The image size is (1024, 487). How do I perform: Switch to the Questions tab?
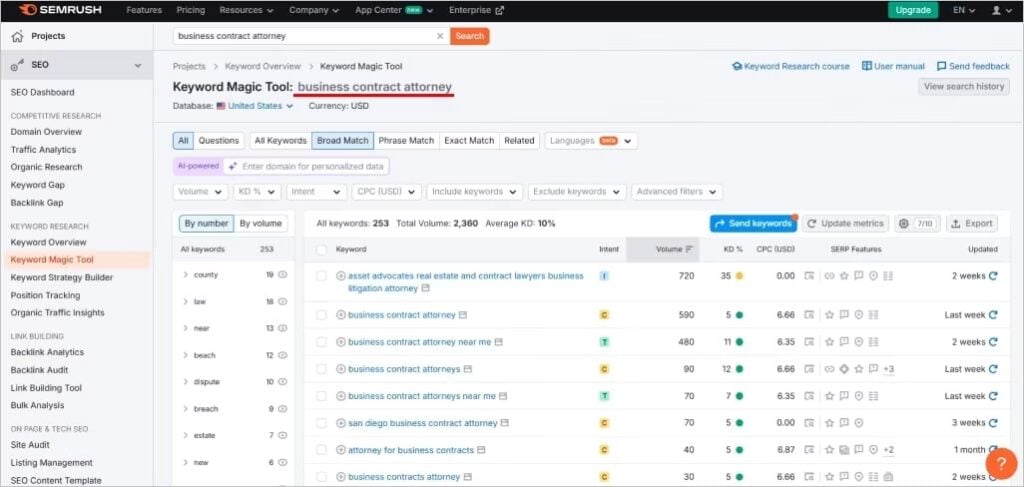(x=219, y=140)
